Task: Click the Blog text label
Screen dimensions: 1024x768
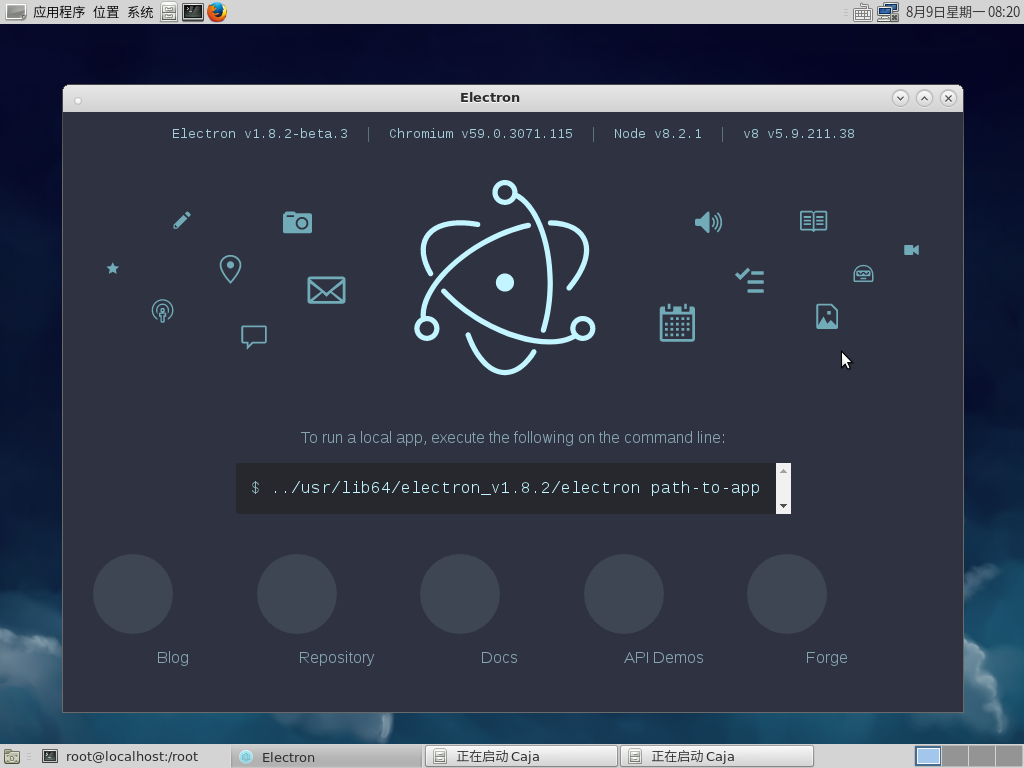Action: pos(172,658)
